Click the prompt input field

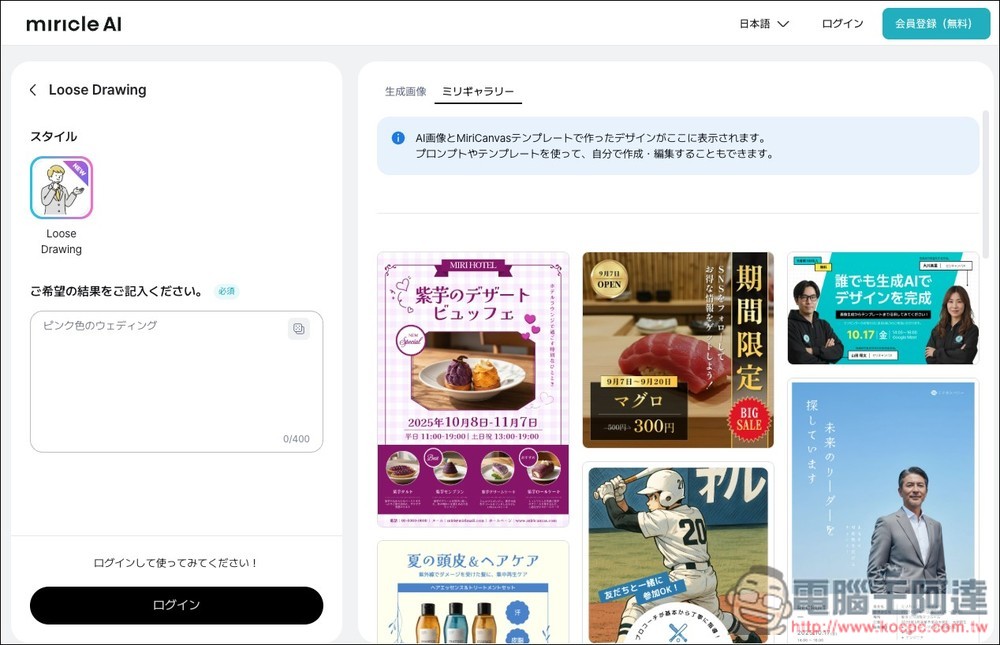point(176,380)
